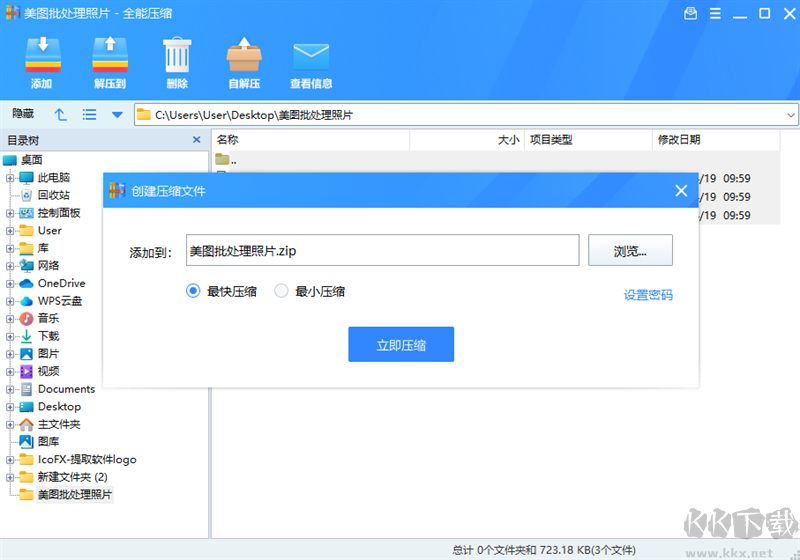
Task: Click the 隐藏 (Hide) panel toggle
Action: click(x=23, y=115)
